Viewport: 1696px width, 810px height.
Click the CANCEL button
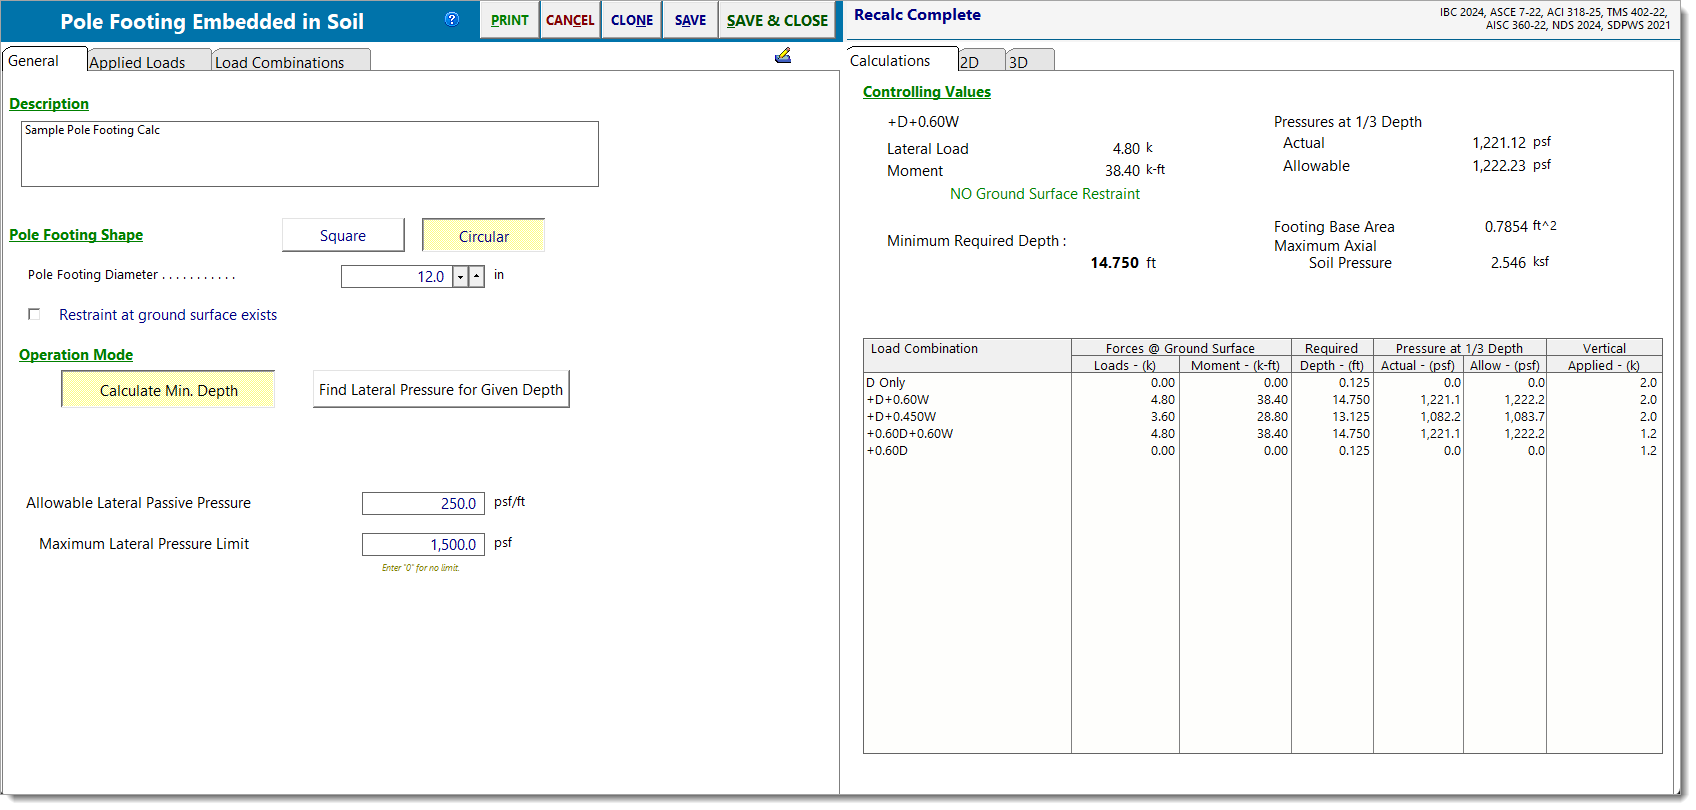tap(570, 20)
